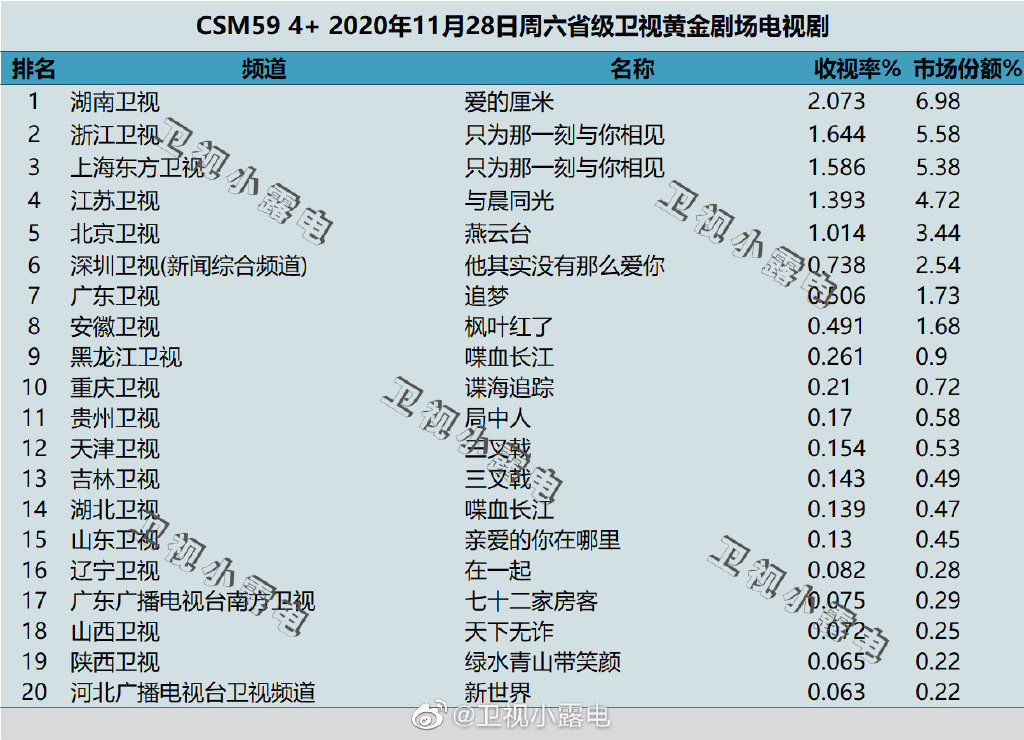
Task: Select 只为那一刻与你相见 in the 浙江卫视 row
Action: (x=564, y=135)
